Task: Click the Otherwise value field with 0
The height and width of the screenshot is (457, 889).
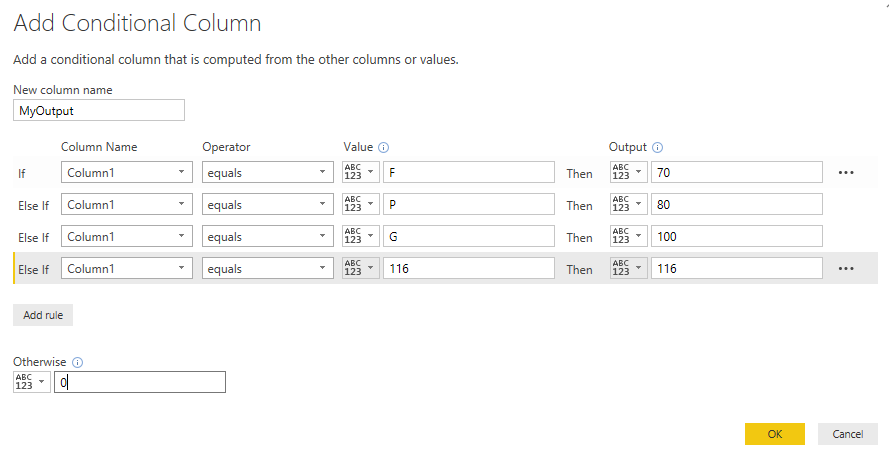Action: pyautogui.click(x=140, y=382)
